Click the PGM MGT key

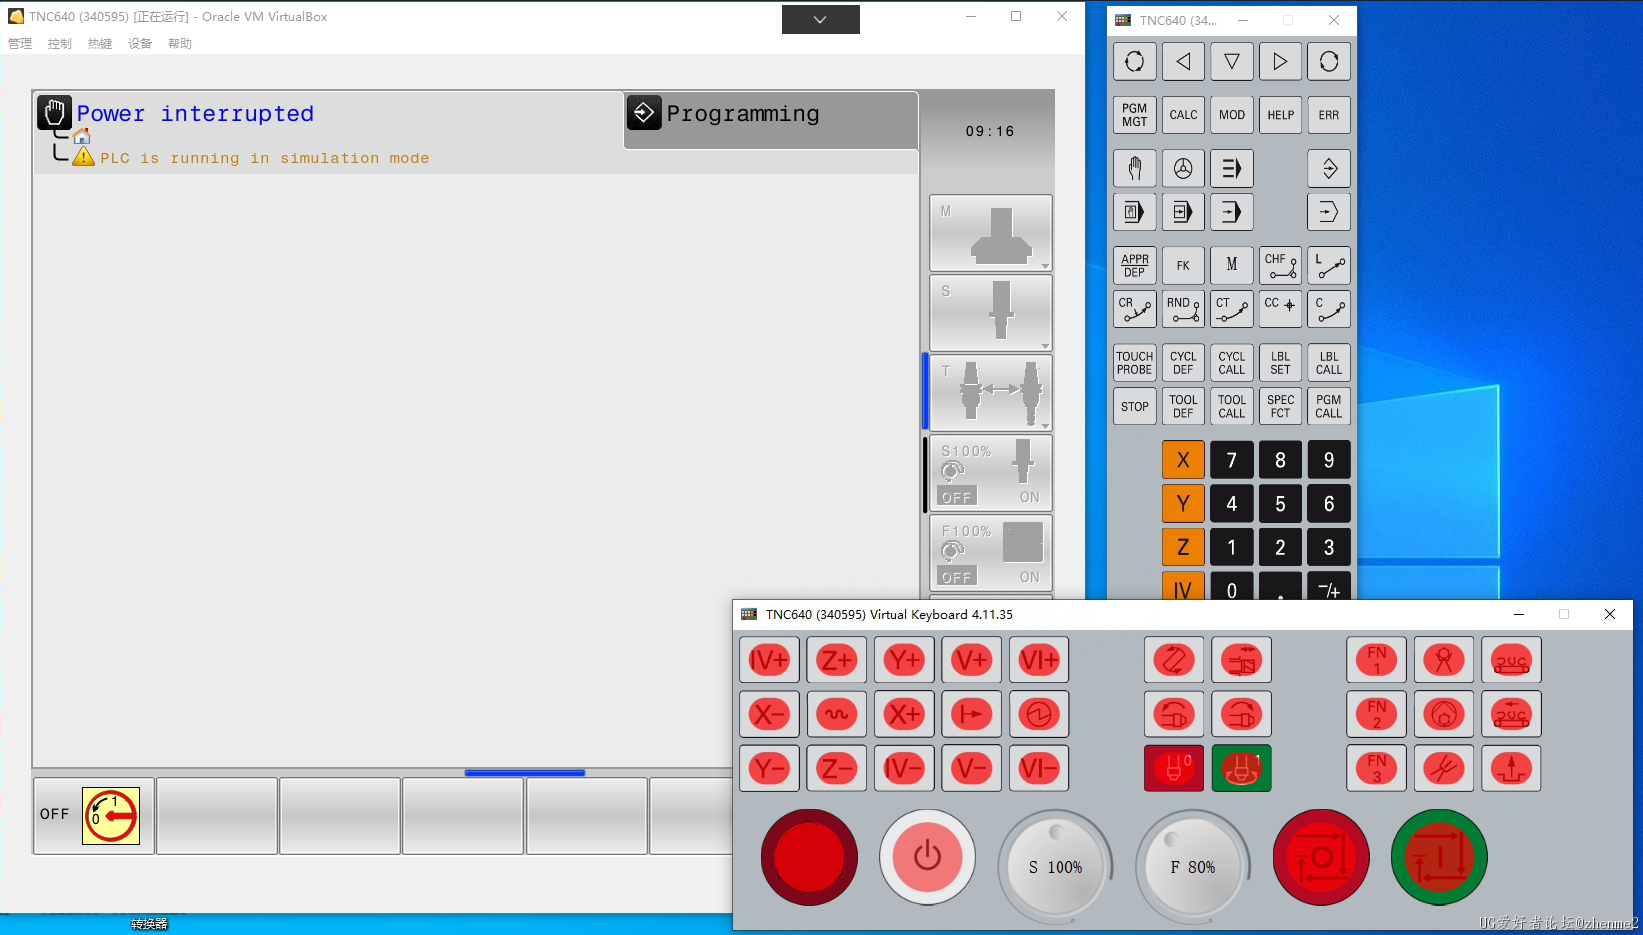(1134, 115)
